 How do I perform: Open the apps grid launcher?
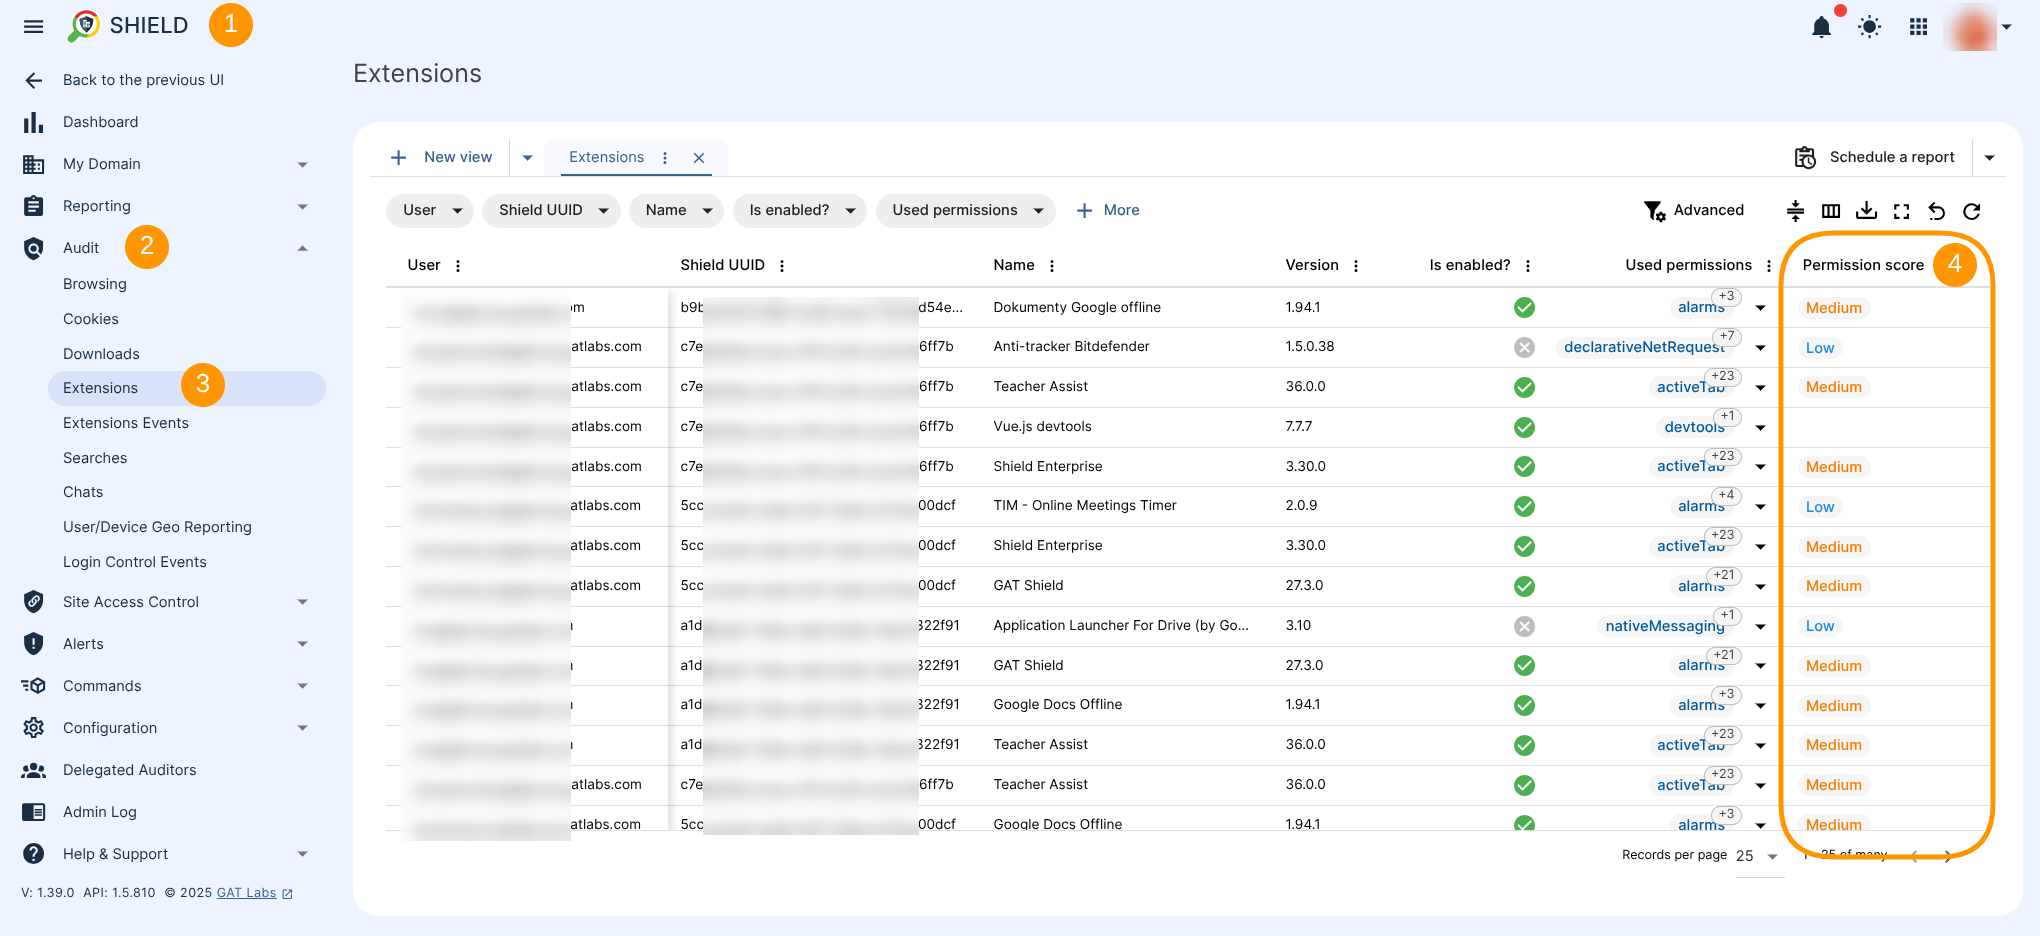pos(1918,27)
